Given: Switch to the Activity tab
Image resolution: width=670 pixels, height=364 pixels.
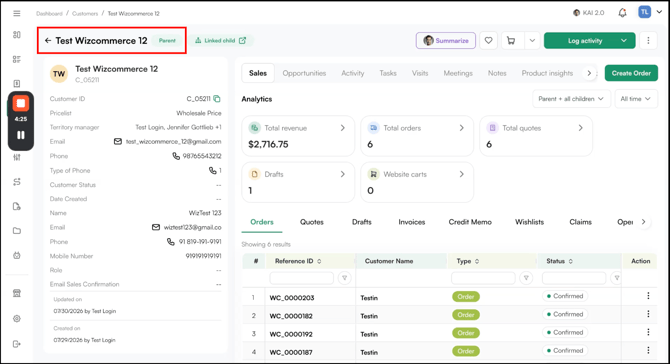Looking at the screenshot, I should coord(353,73).
